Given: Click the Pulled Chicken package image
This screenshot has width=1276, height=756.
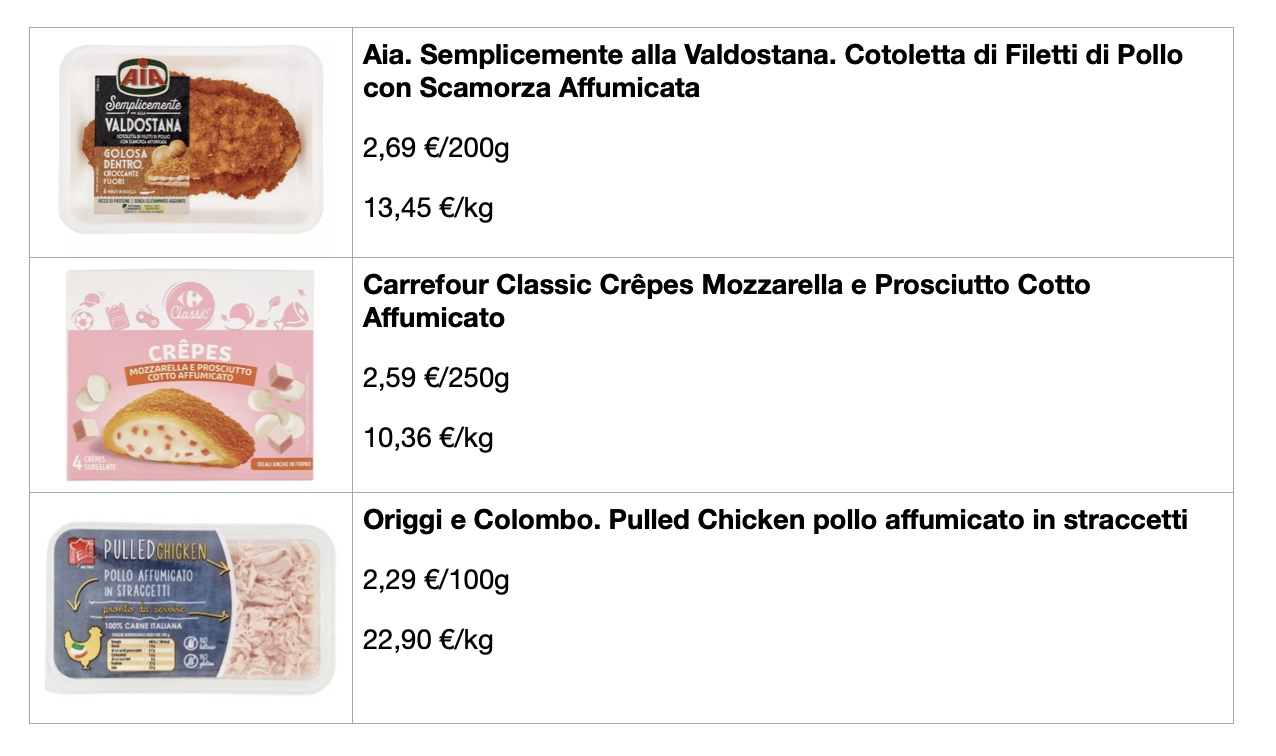Looking at the screenshot, I should point(190,608).
